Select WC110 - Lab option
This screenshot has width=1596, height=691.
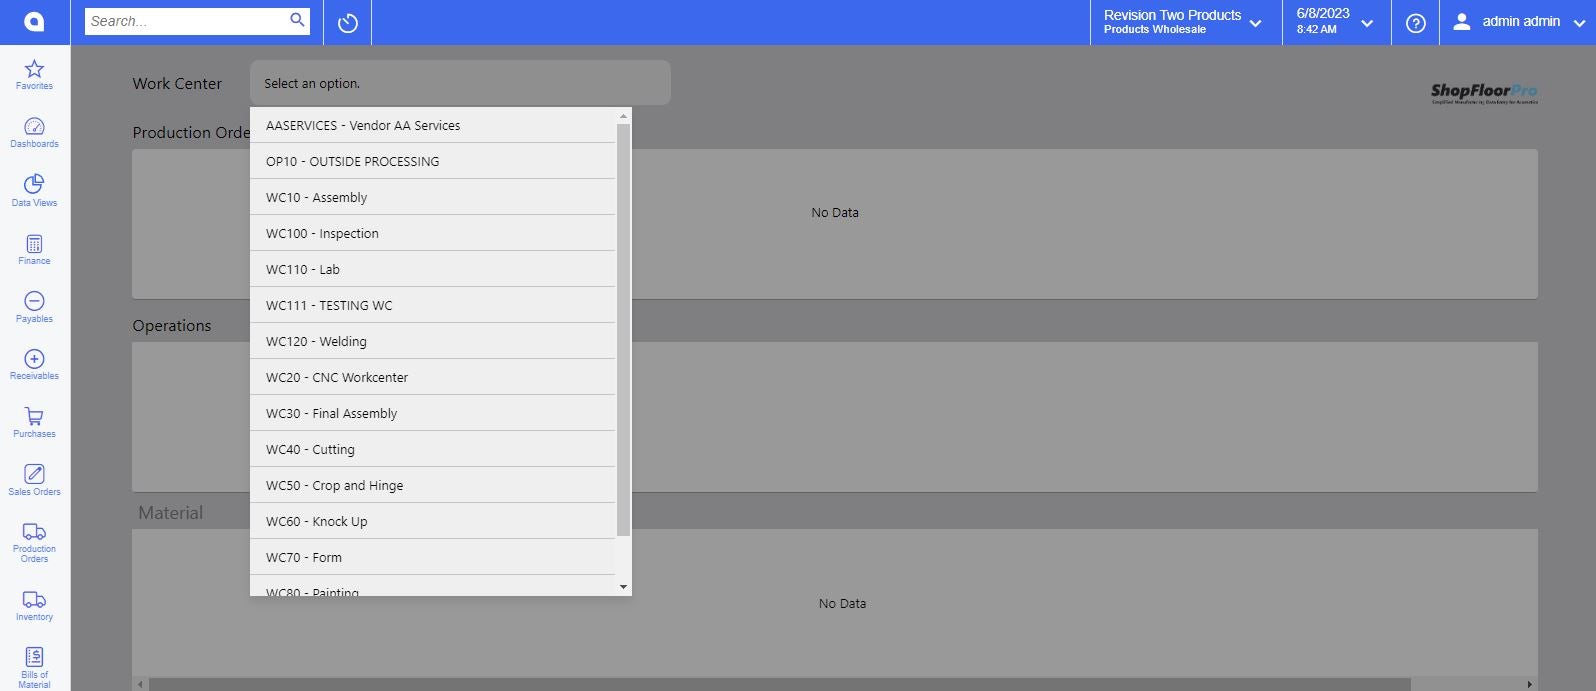coord(433,269)
